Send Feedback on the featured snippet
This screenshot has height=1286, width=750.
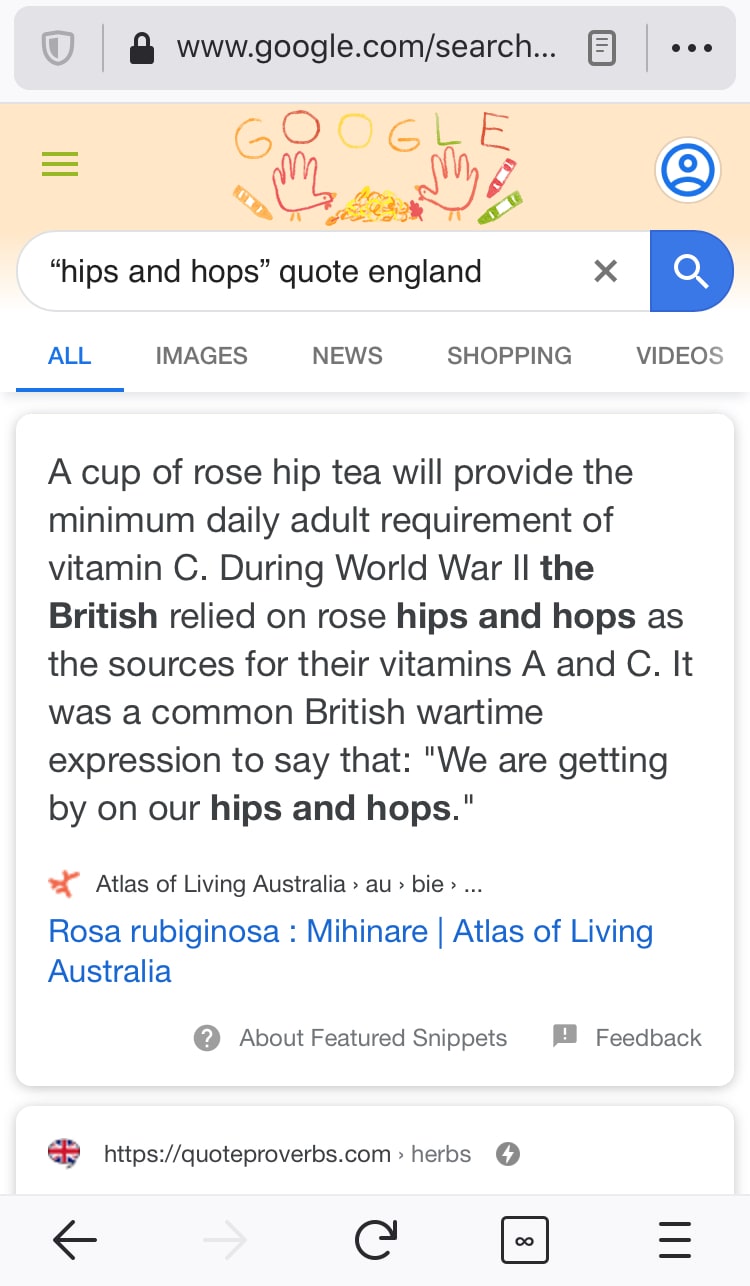(647, 1038)
